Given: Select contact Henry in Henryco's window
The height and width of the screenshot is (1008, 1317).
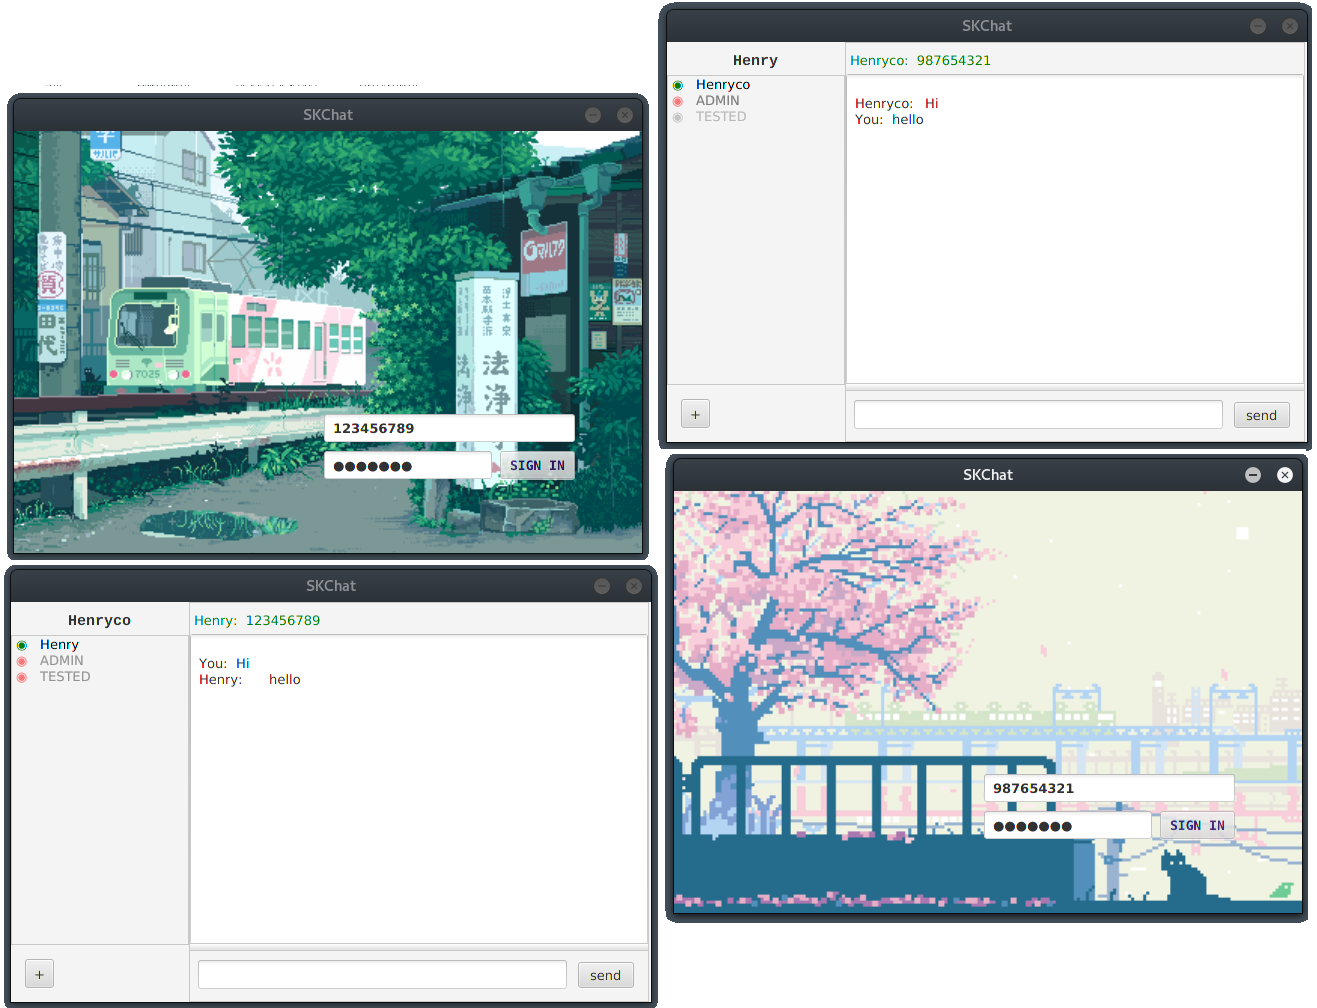Looking at the screenshot, I should click(x=59, y=645).
